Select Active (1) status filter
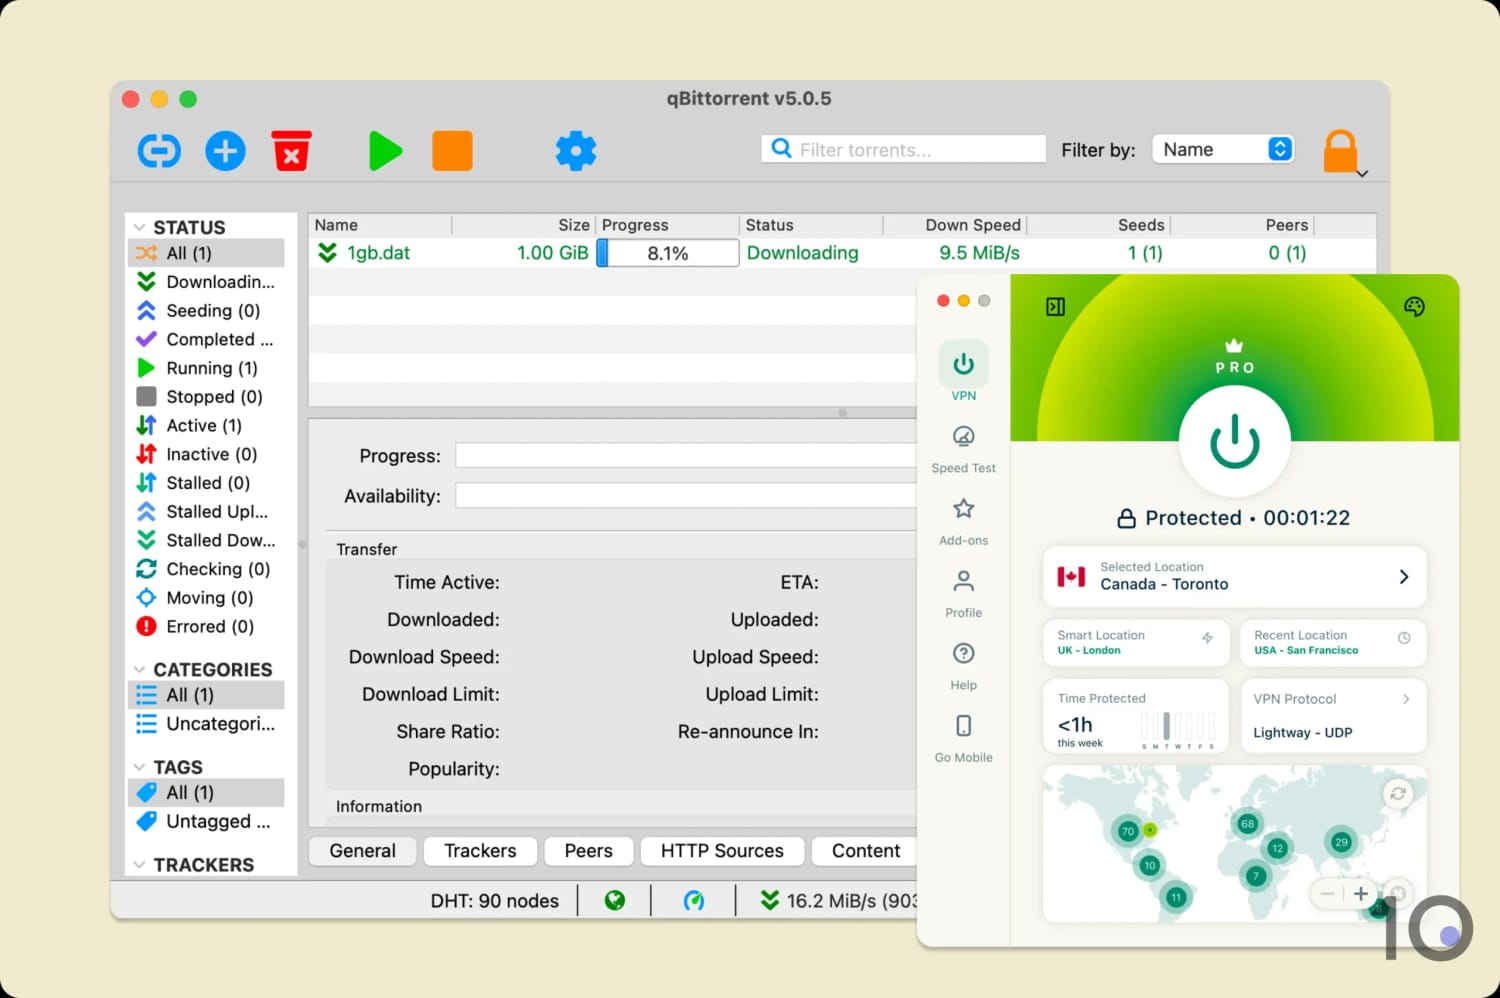The height and width of the screenshot is (998, 1500). (x=206, y=425)
